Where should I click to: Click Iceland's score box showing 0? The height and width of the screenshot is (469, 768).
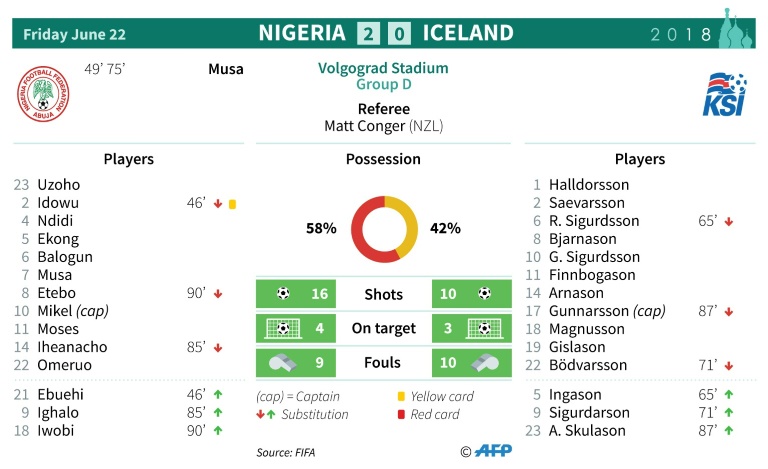click(399, 34)
